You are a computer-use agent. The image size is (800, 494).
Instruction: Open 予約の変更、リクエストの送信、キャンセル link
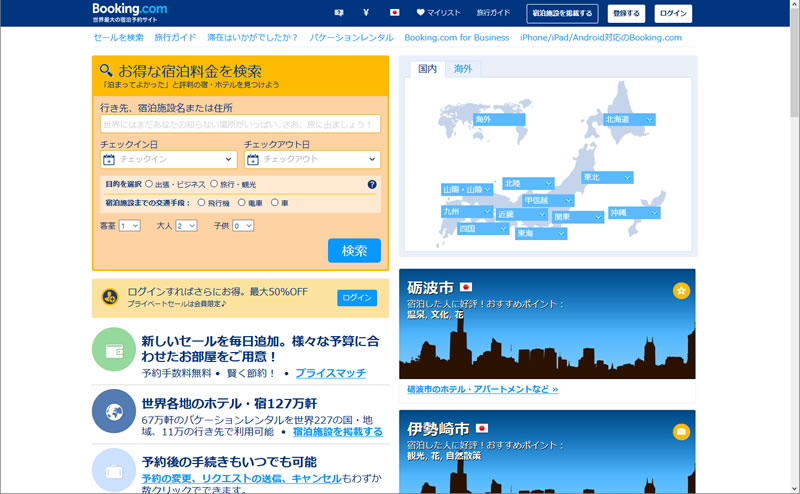coord(241,478)
